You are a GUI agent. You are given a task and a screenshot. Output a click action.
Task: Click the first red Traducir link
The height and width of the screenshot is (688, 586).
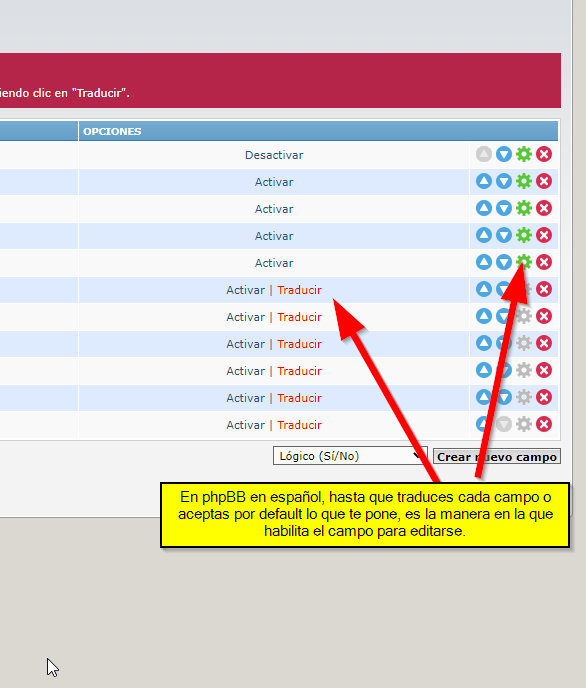click(x=300, y=290)
